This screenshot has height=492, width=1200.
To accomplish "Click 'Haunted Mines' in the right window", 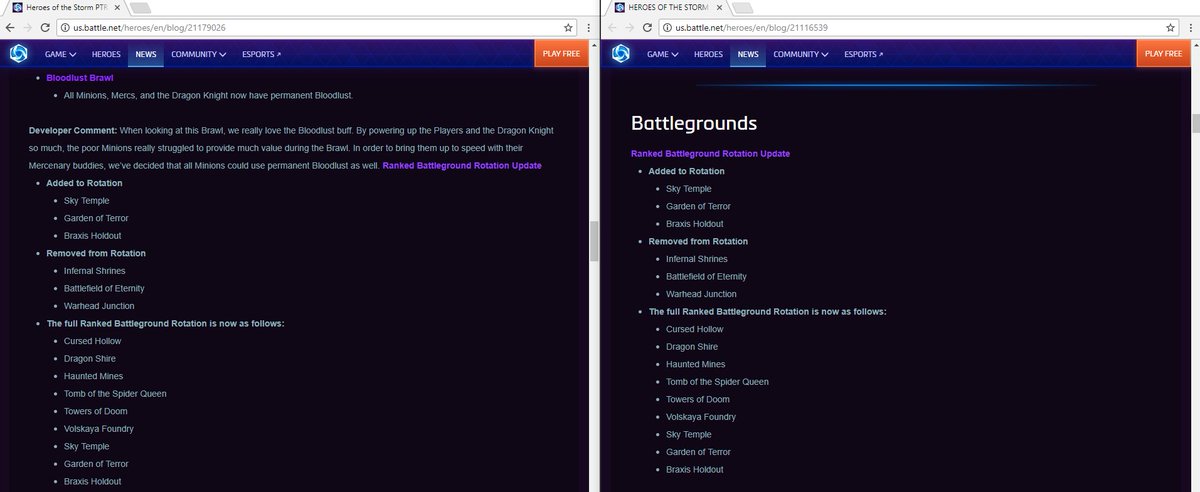I will click(x=696, y=364).
